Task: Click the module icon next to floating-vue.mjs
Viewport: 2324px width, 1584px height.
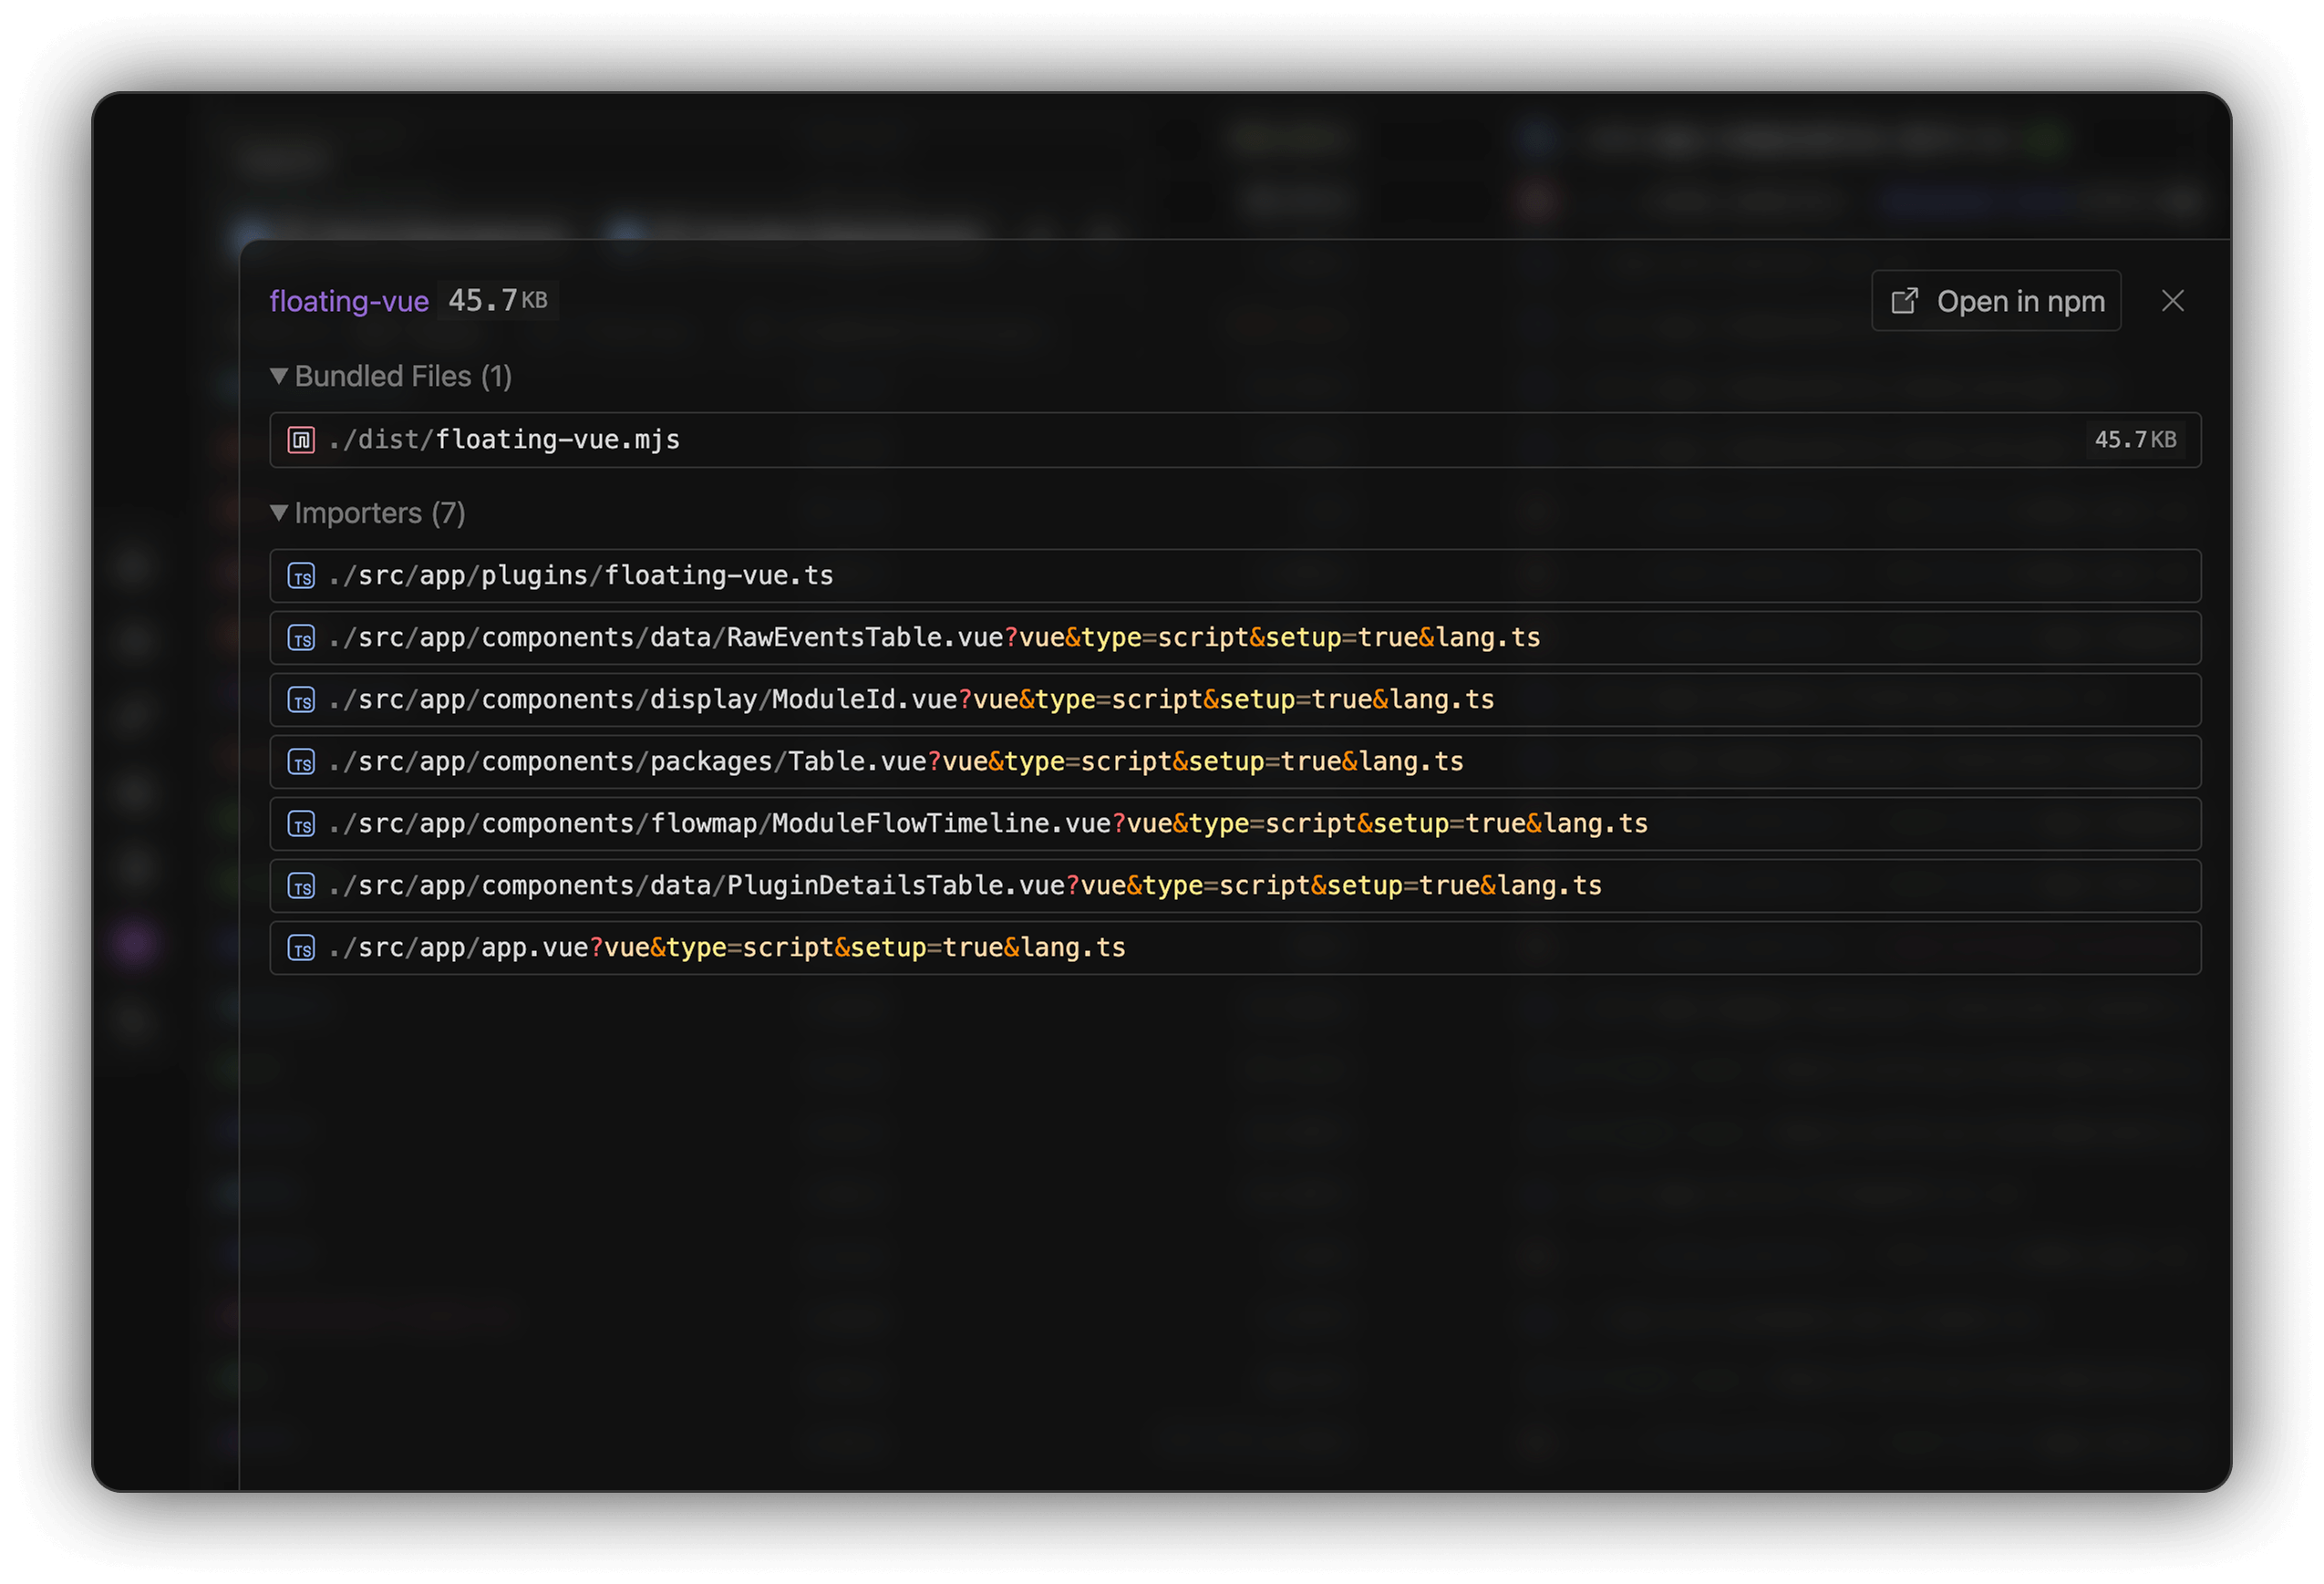Action: [301, 440]
